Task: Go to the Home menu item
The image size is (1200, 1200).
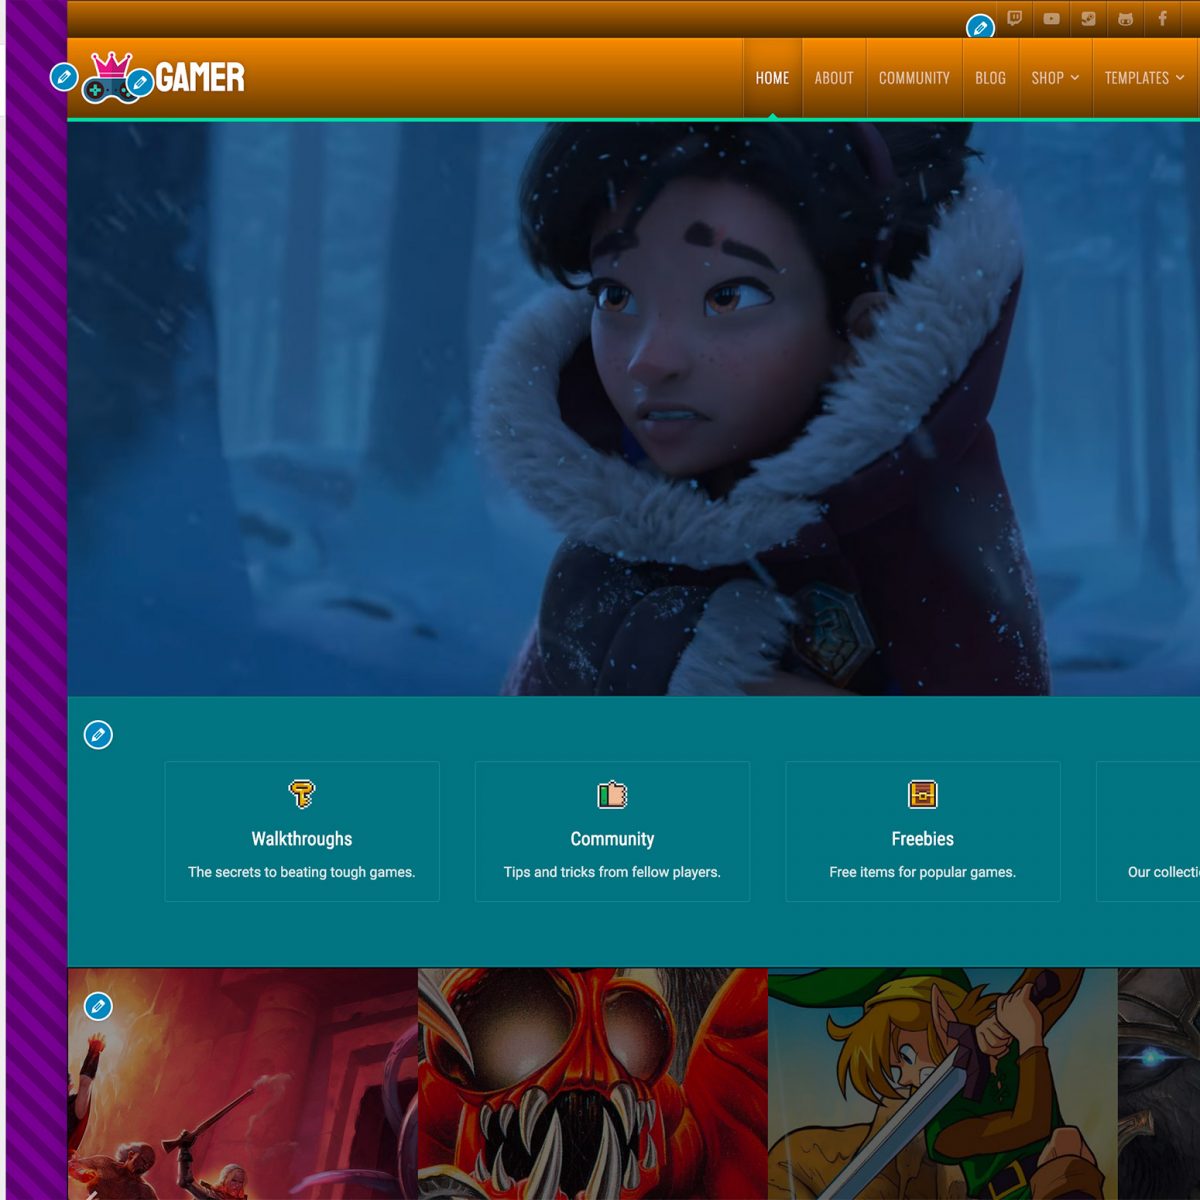Action: pos(772,78)
